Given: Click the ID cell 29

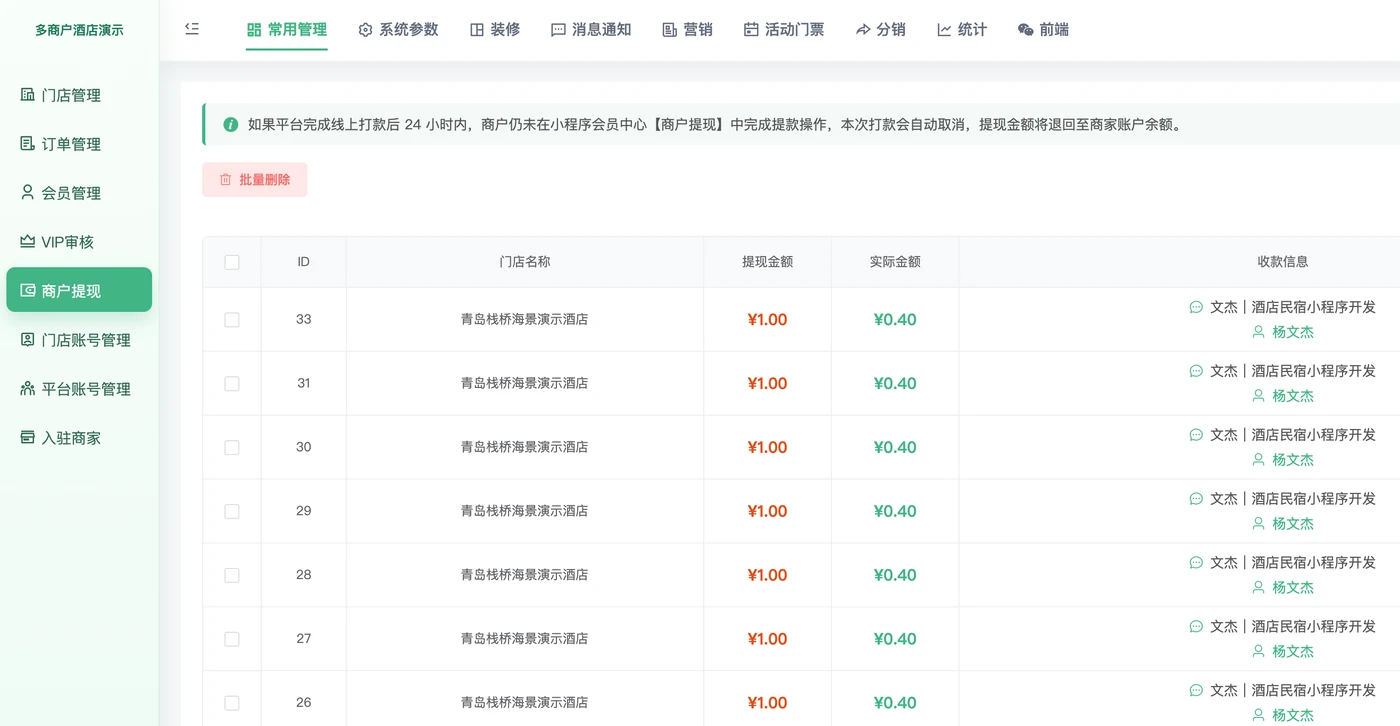Looking at the screenshot, I should (x=304, y=511).
